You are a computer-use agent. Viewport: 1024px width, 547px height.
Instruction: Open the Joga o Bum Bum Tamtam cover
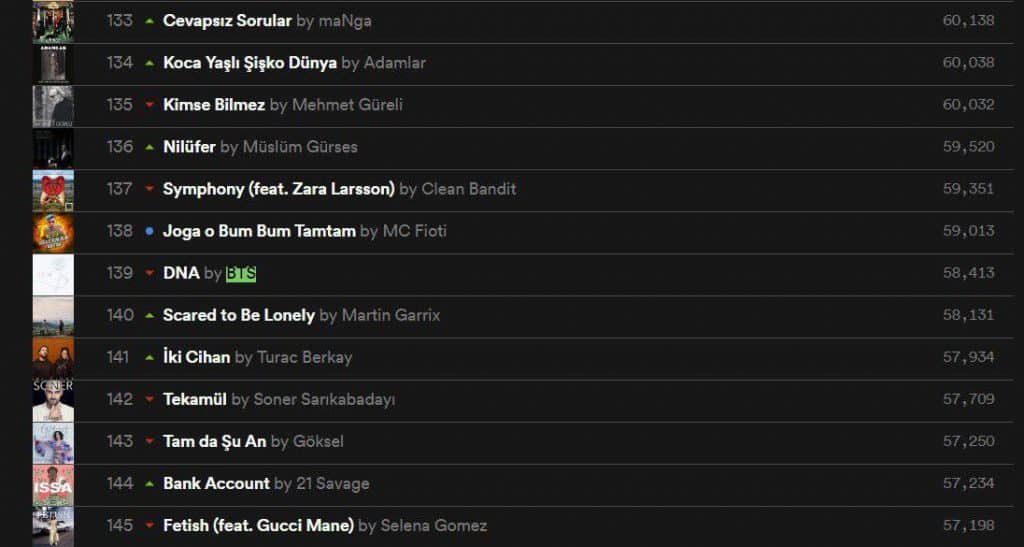pos(53,232)
